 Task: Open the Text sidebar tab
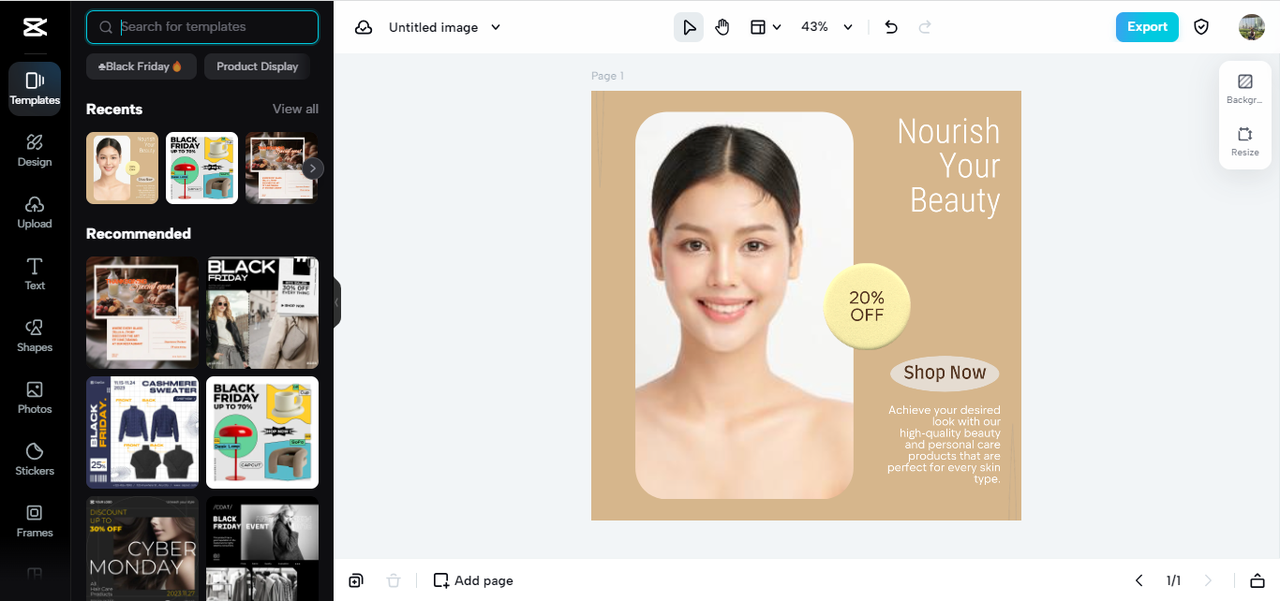coord(35,273)
